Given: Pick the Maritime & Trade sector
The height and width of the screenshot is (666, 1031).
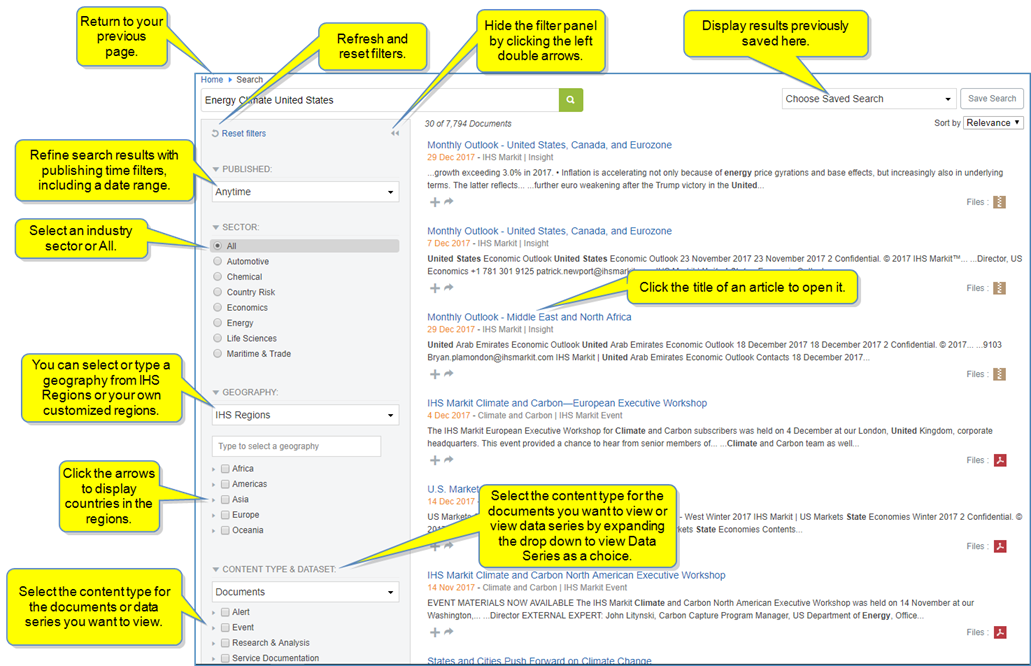Looking at the screenshot, I should 218,354.
